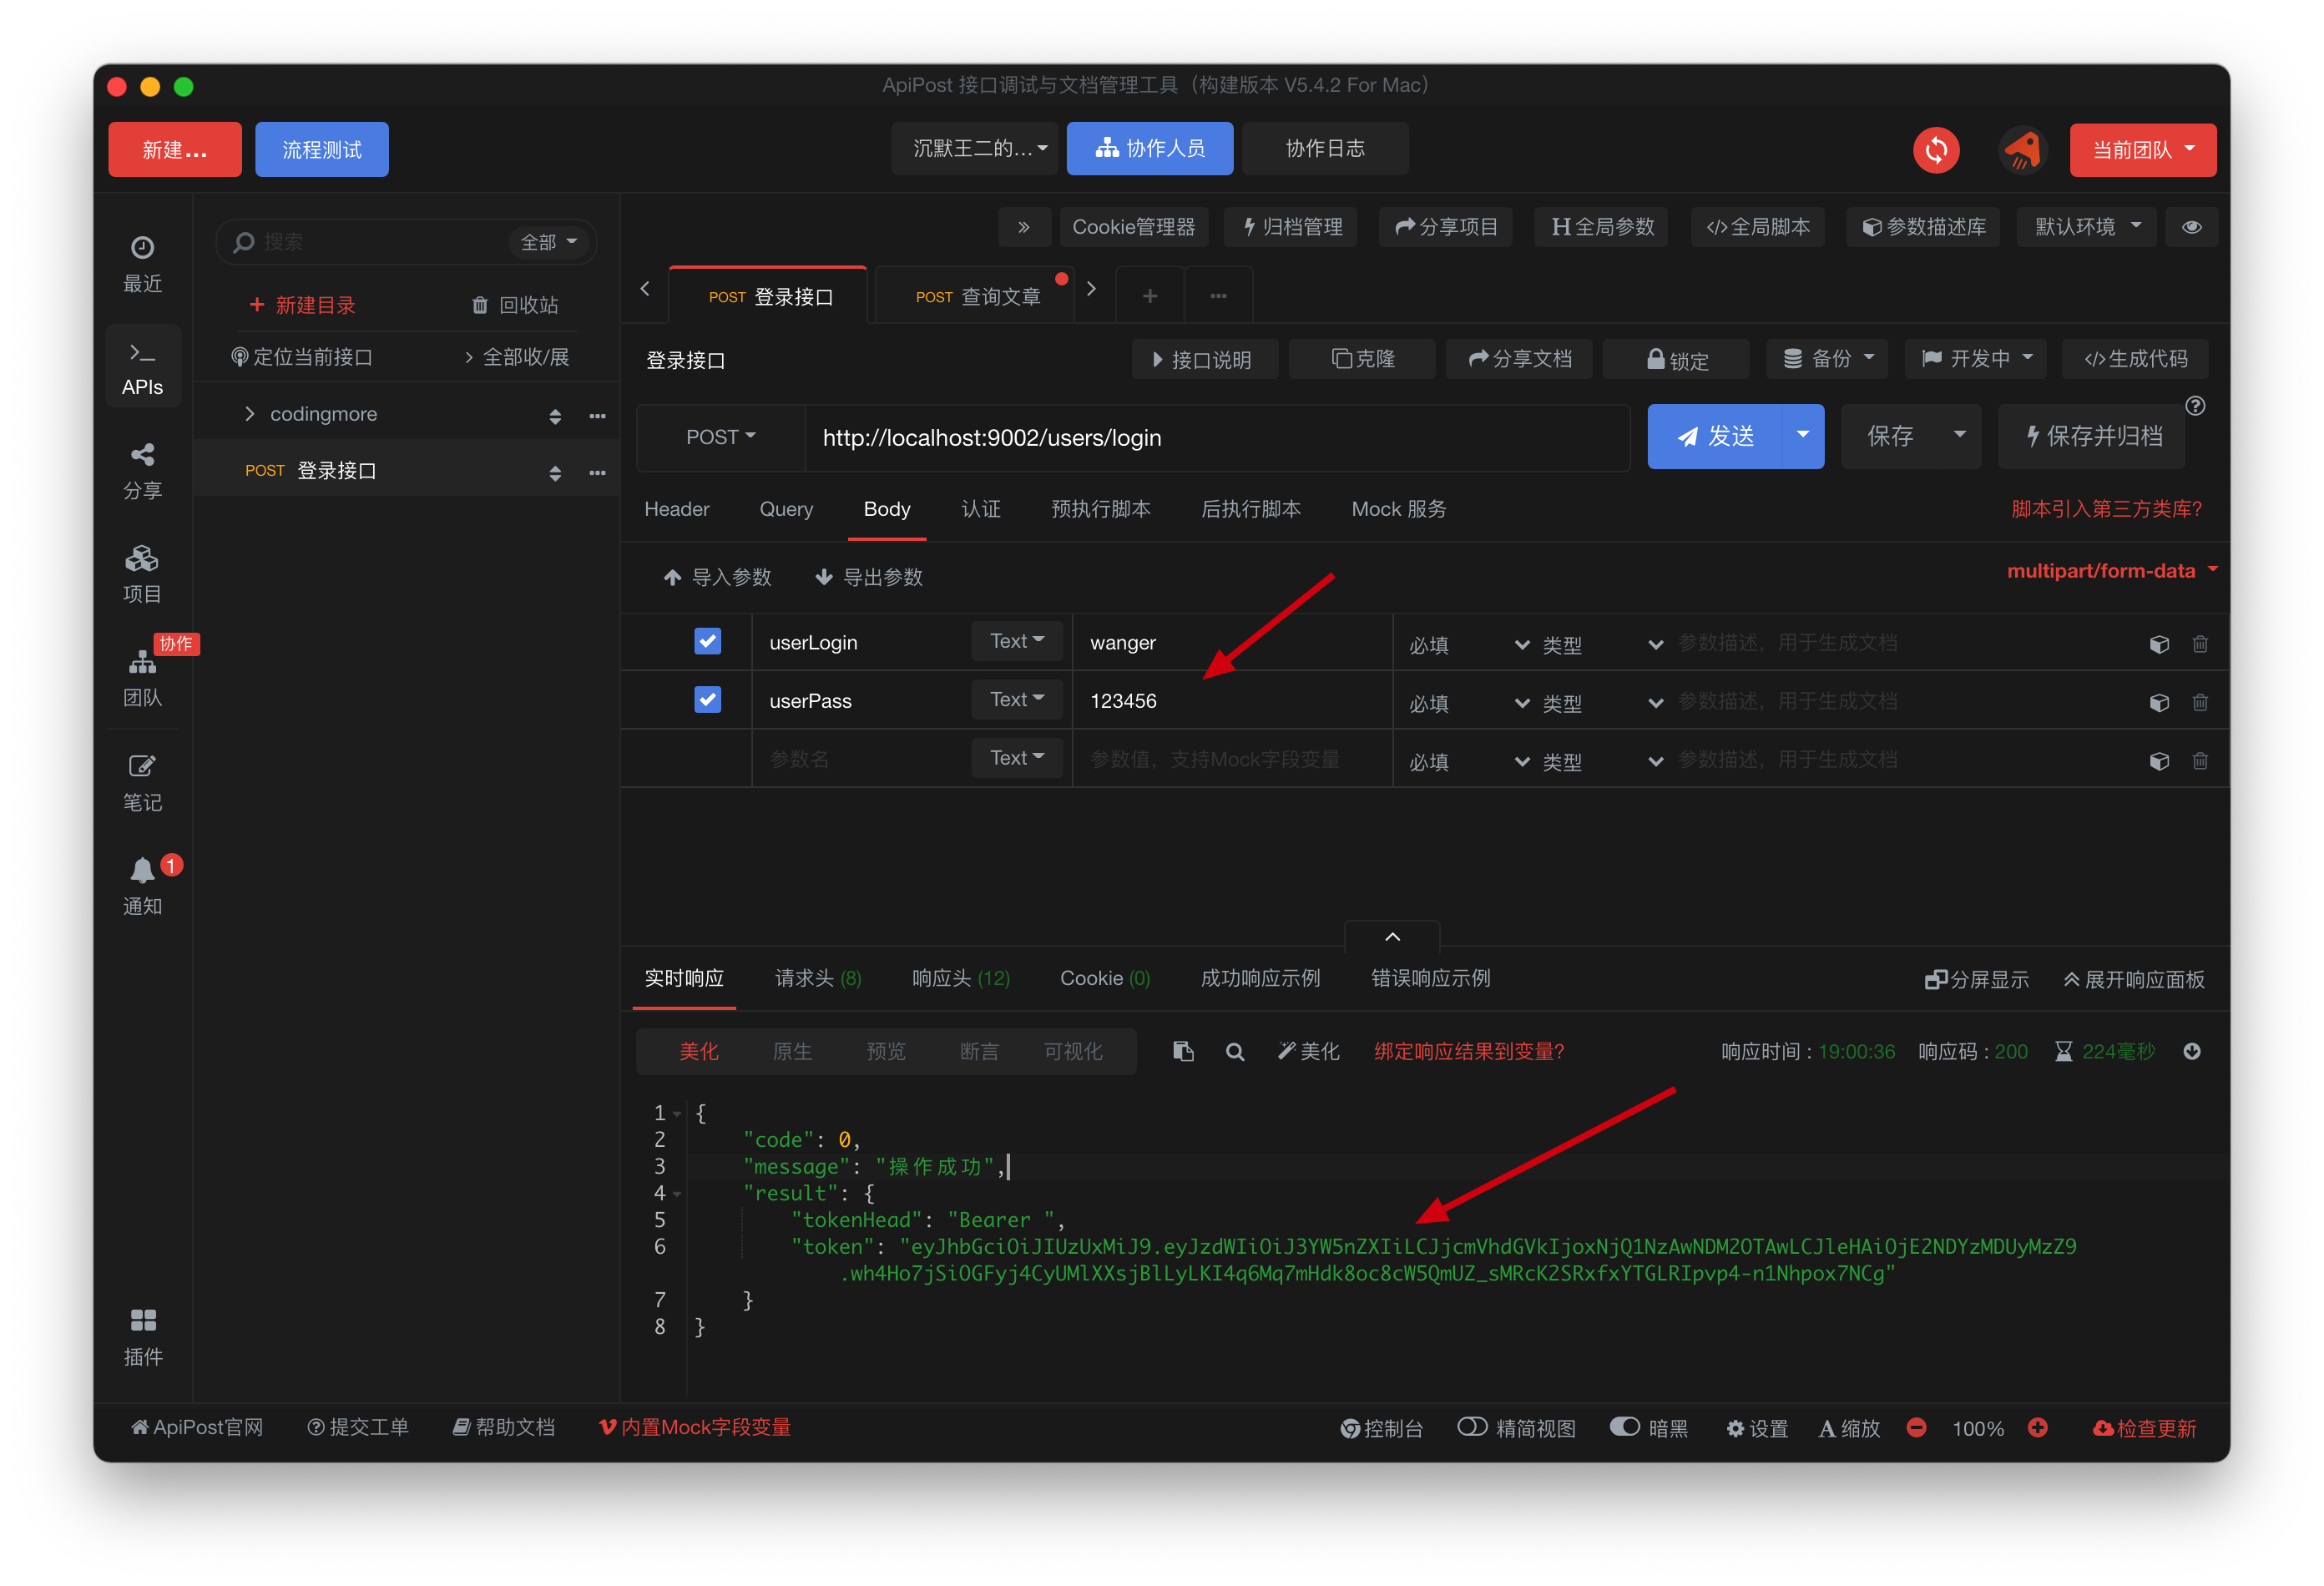The width and height of the screenshot is (2324, 1586).
Task: Click the 流程测试 button
Action: [321, 150]
